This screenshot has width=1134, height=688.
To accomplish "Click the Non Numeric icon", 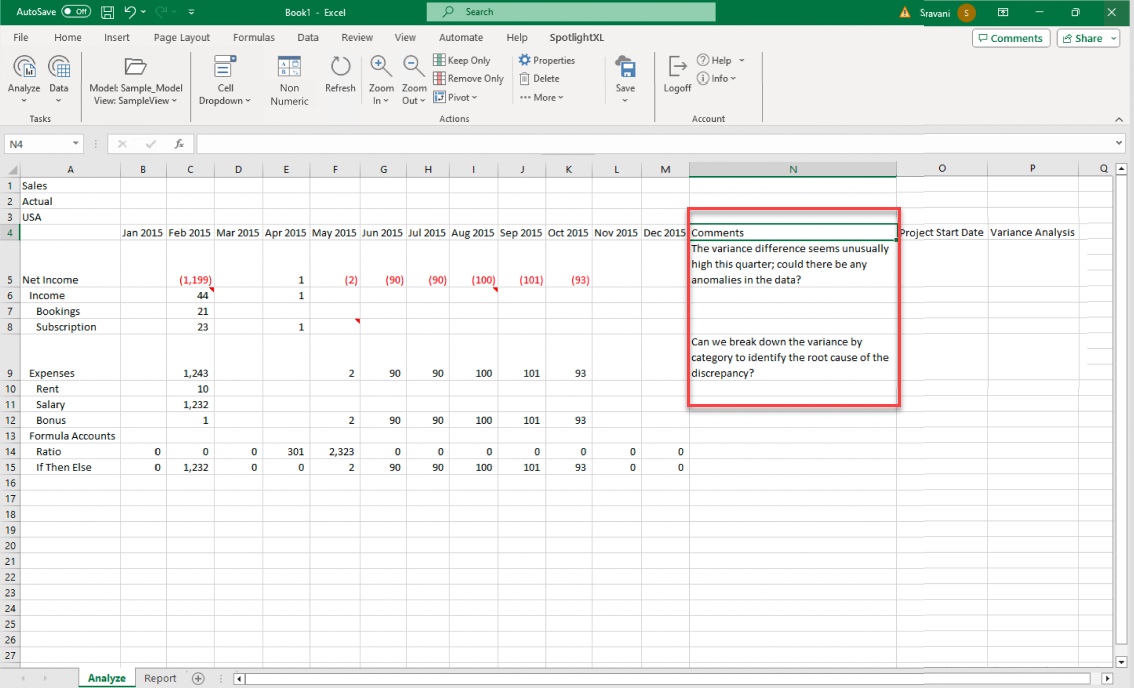I will point(289,67).
